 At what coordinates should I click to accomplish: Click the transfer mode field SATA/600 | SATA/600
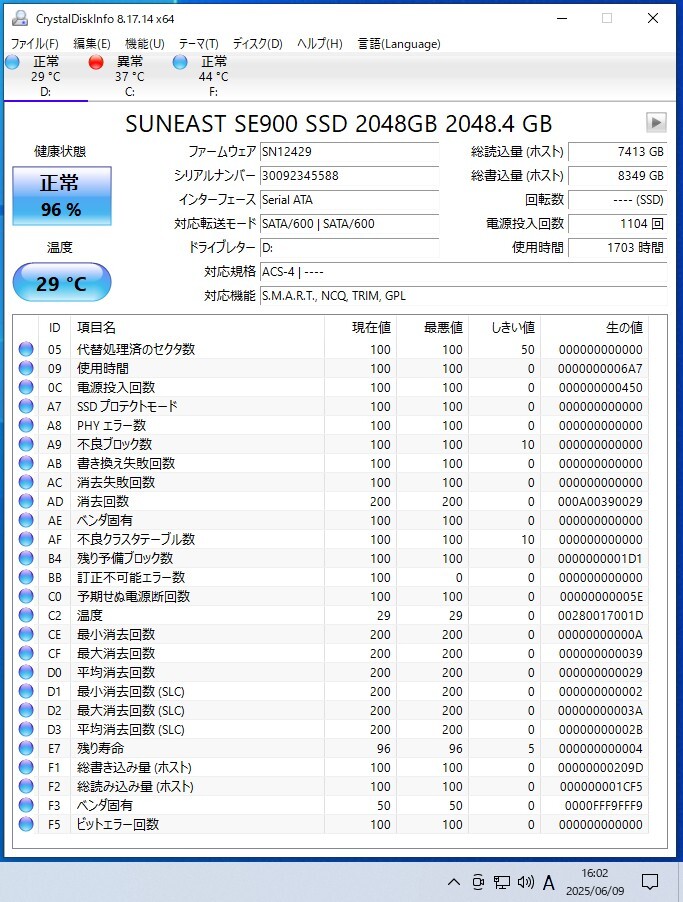349,224
